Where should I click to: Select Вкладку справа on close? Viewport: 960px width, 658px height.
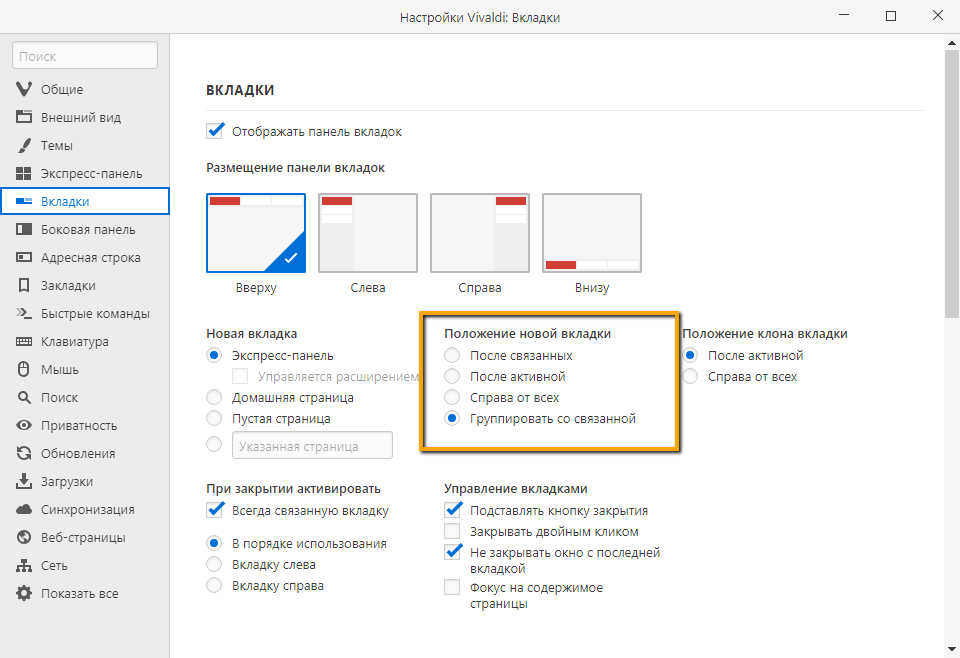[214, 585]
